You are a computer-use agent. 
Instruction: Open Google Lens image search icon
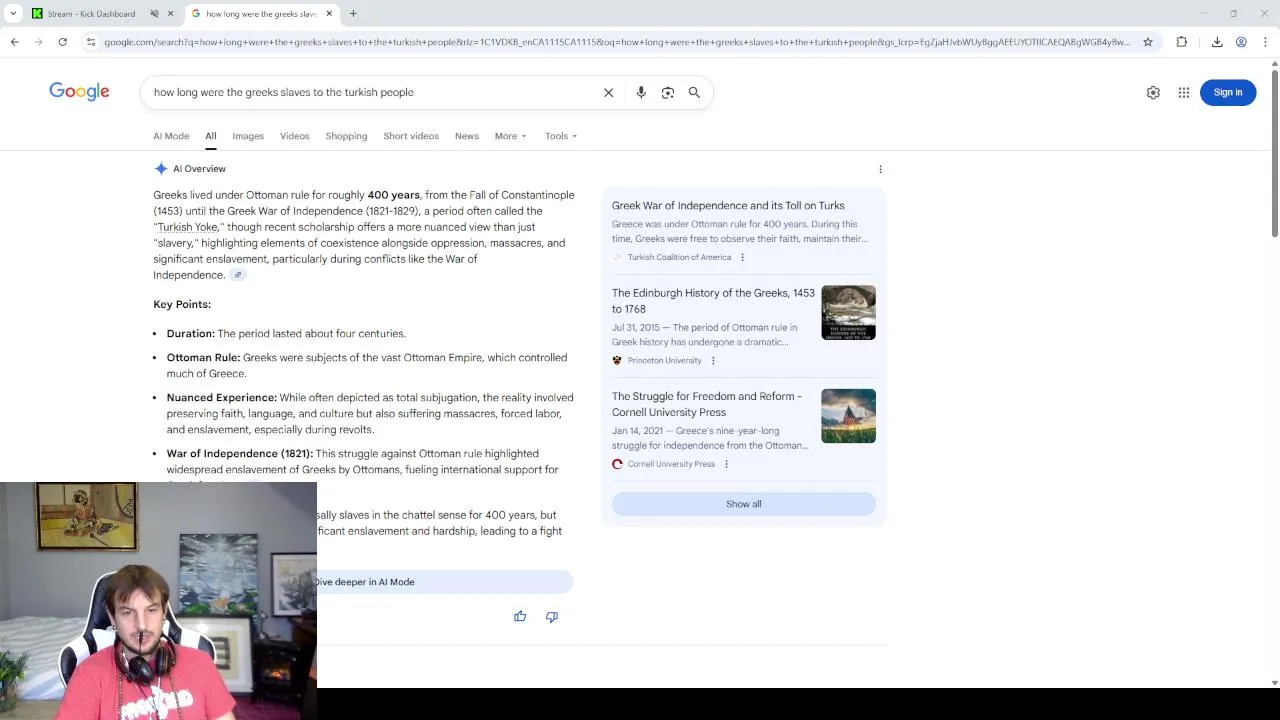(x=668, y=92)
